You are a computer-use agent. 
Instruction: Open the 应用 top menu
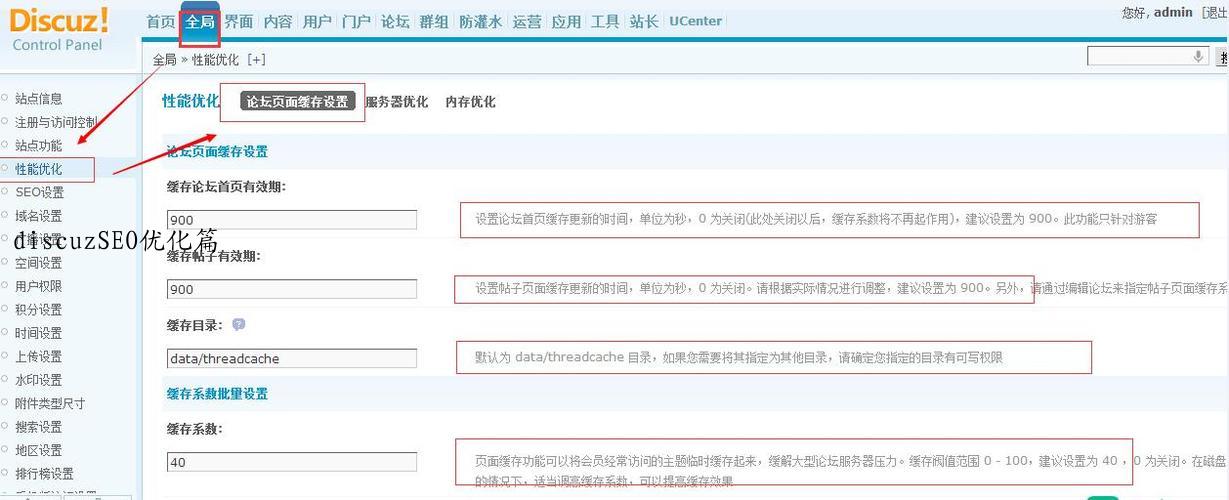[566, 21]
